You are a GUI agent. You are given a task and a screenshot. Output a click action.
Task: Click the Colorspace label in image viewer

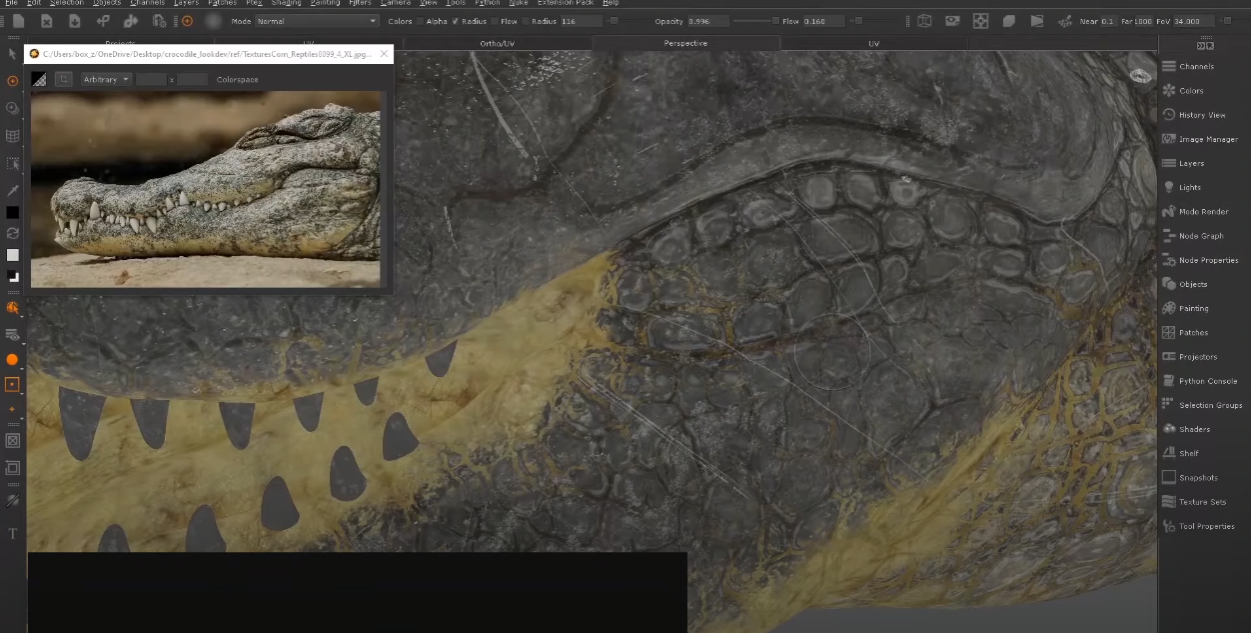(x=237, y=79)
